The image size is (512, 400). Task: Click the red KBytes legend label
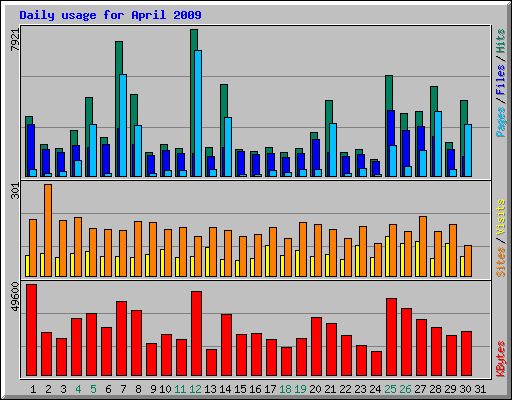pos(501,359)
